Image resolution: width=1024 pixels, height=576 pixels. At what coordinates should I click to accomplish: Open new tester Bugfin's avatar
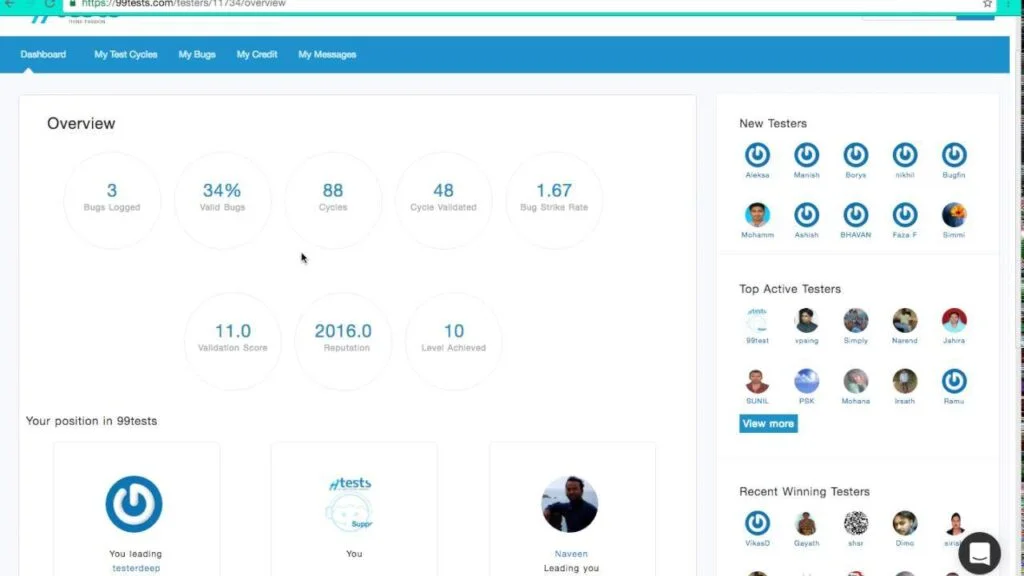pos(953,155)
